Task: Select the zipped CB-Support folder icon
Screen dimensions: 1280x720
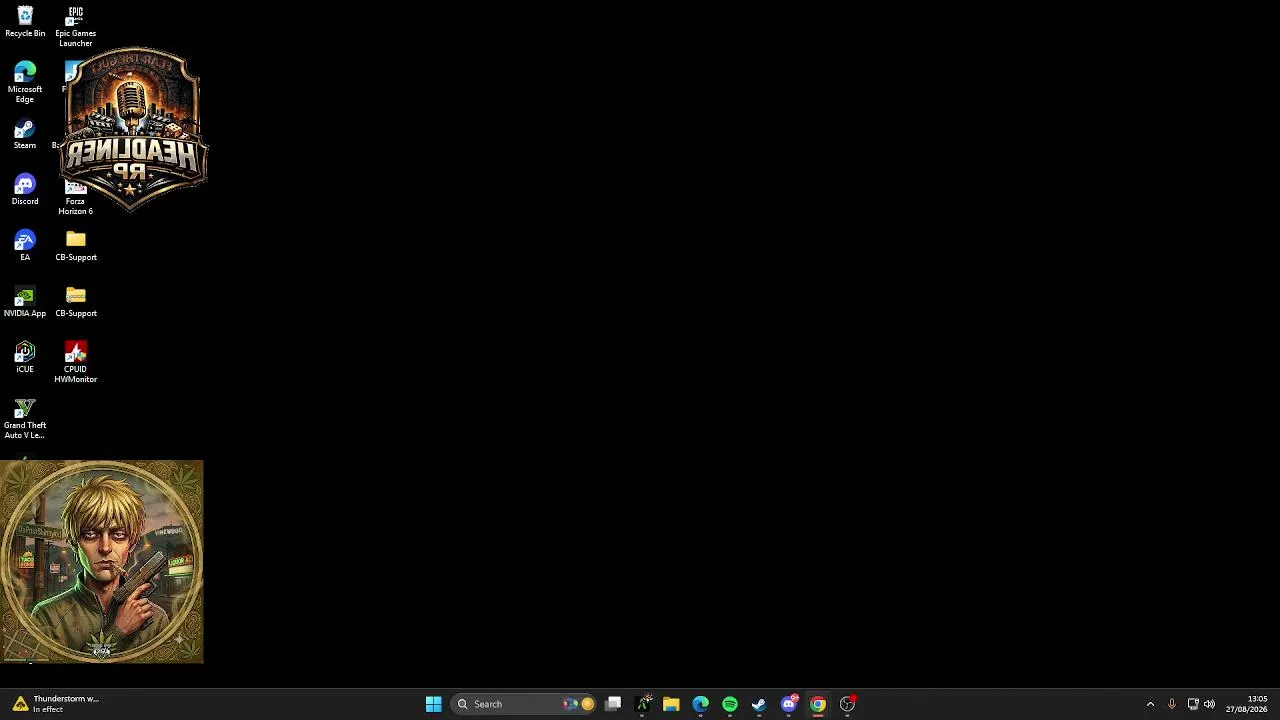Action: click(x=76, y=302)
